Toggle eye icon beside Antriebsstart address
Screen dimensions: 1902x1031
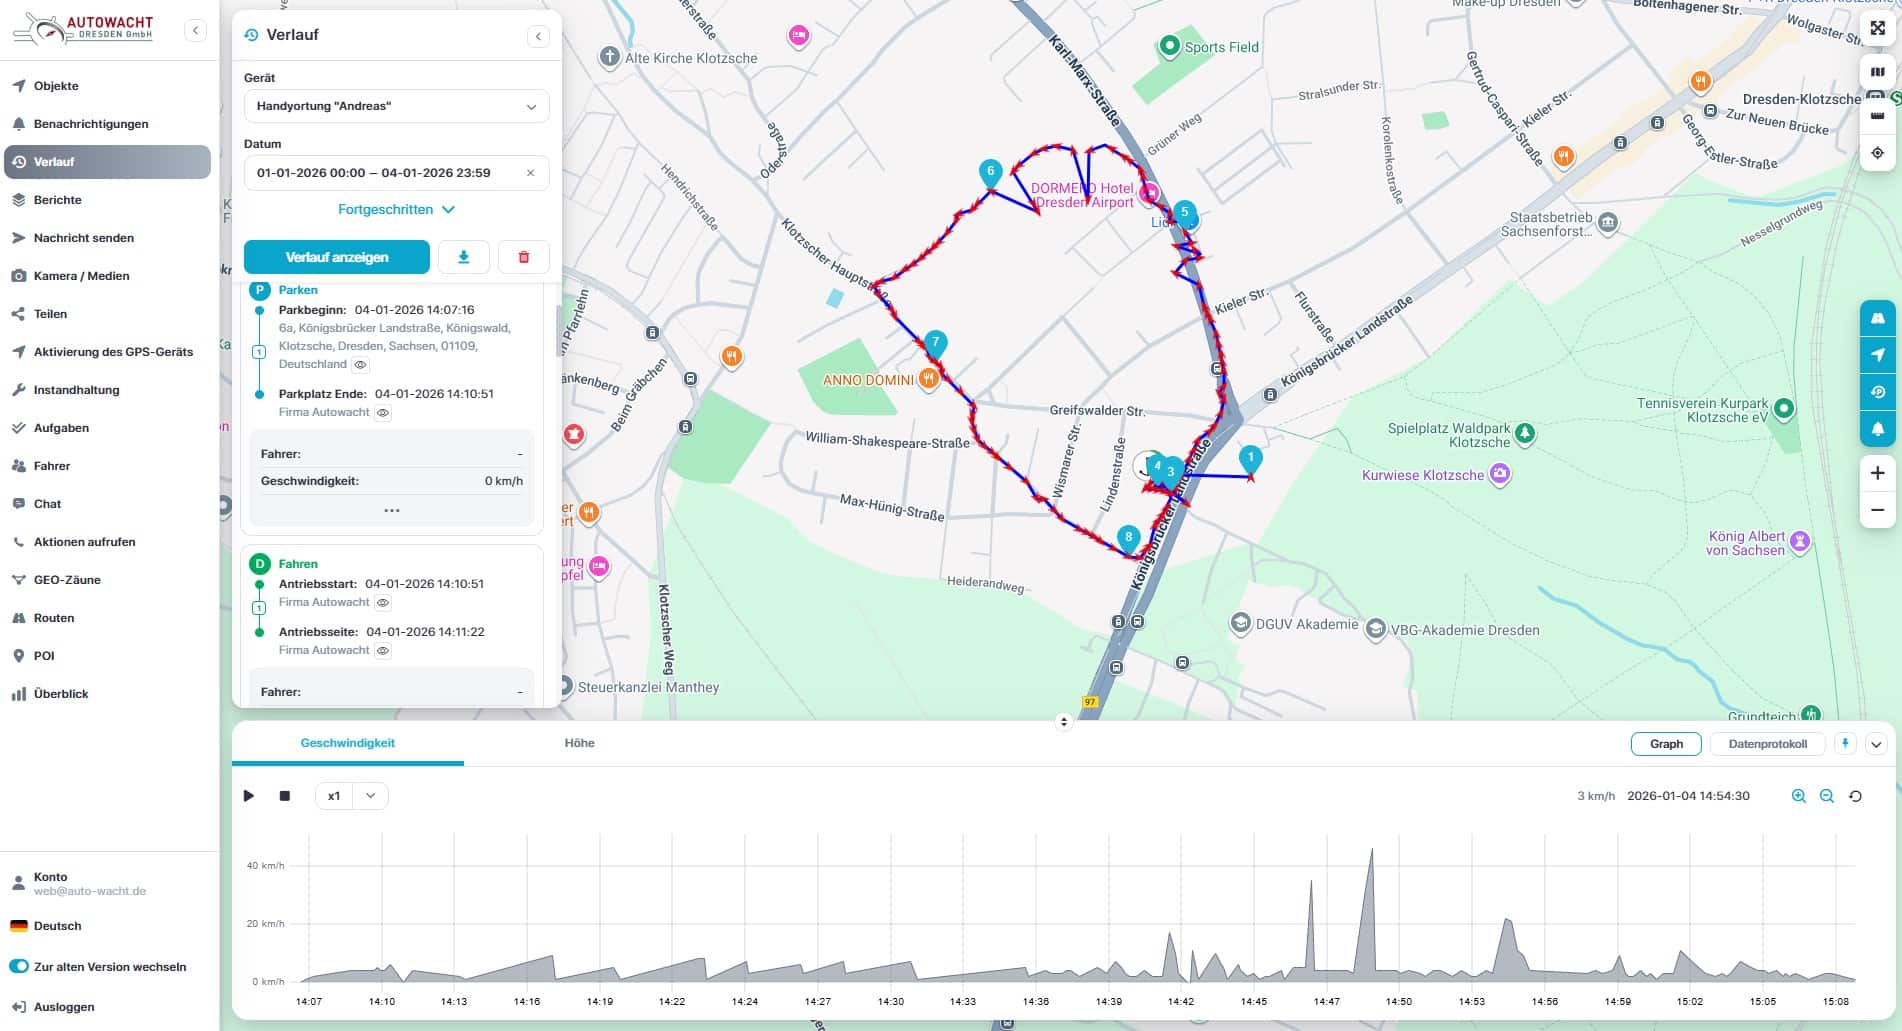coord(383,603)
